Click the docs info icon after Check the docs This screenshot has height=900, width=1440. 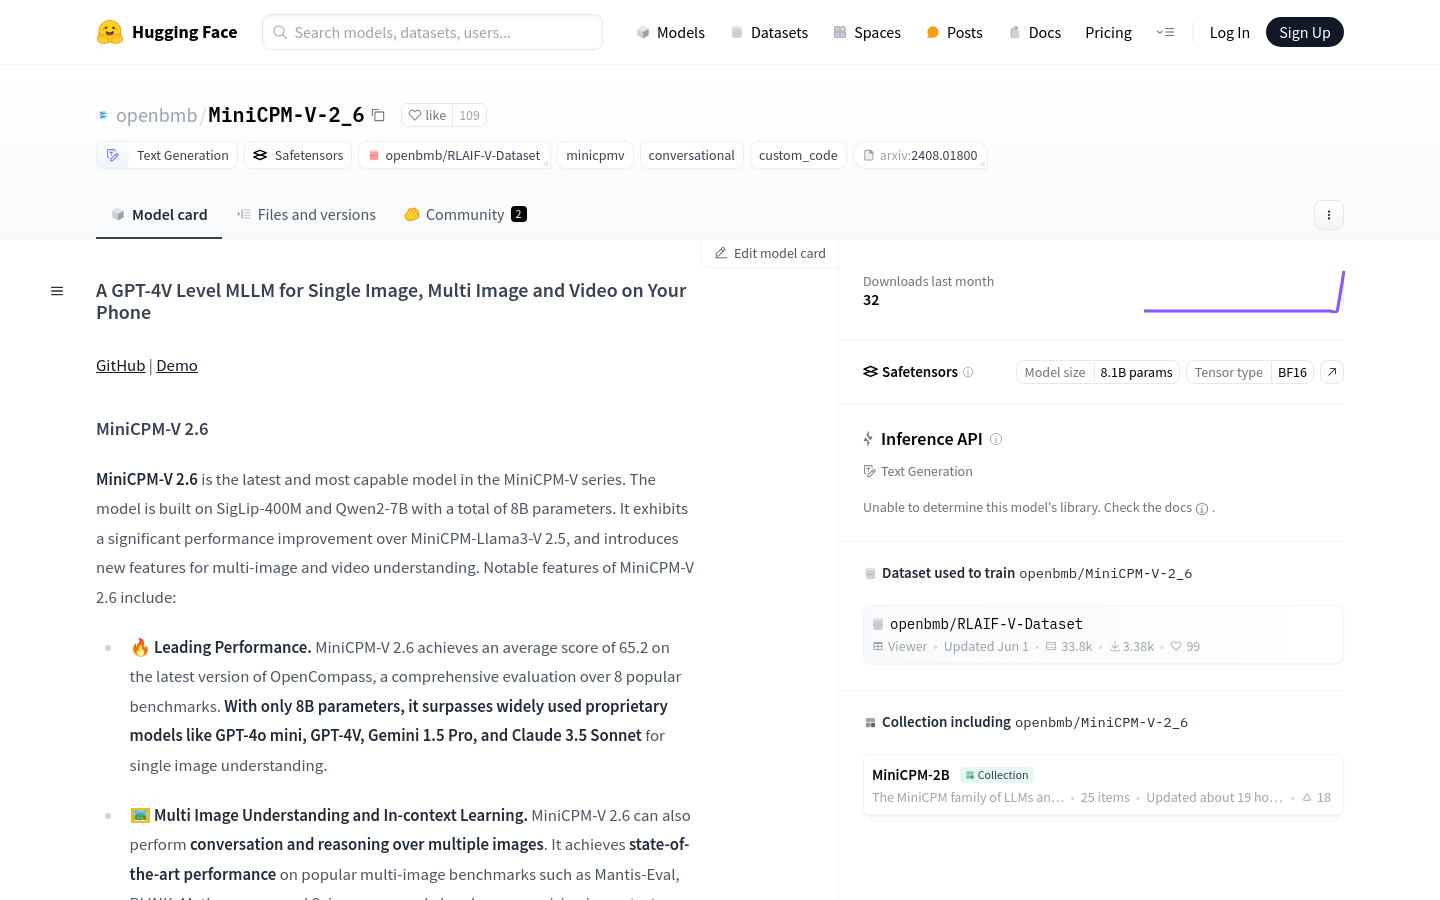(1202, 508)
